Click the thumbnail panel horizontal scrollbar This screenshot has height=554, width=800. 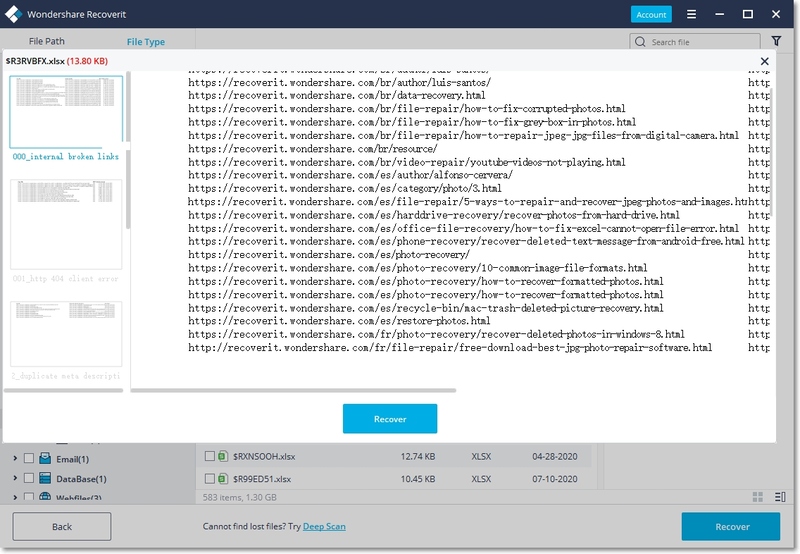pos(63,390)
